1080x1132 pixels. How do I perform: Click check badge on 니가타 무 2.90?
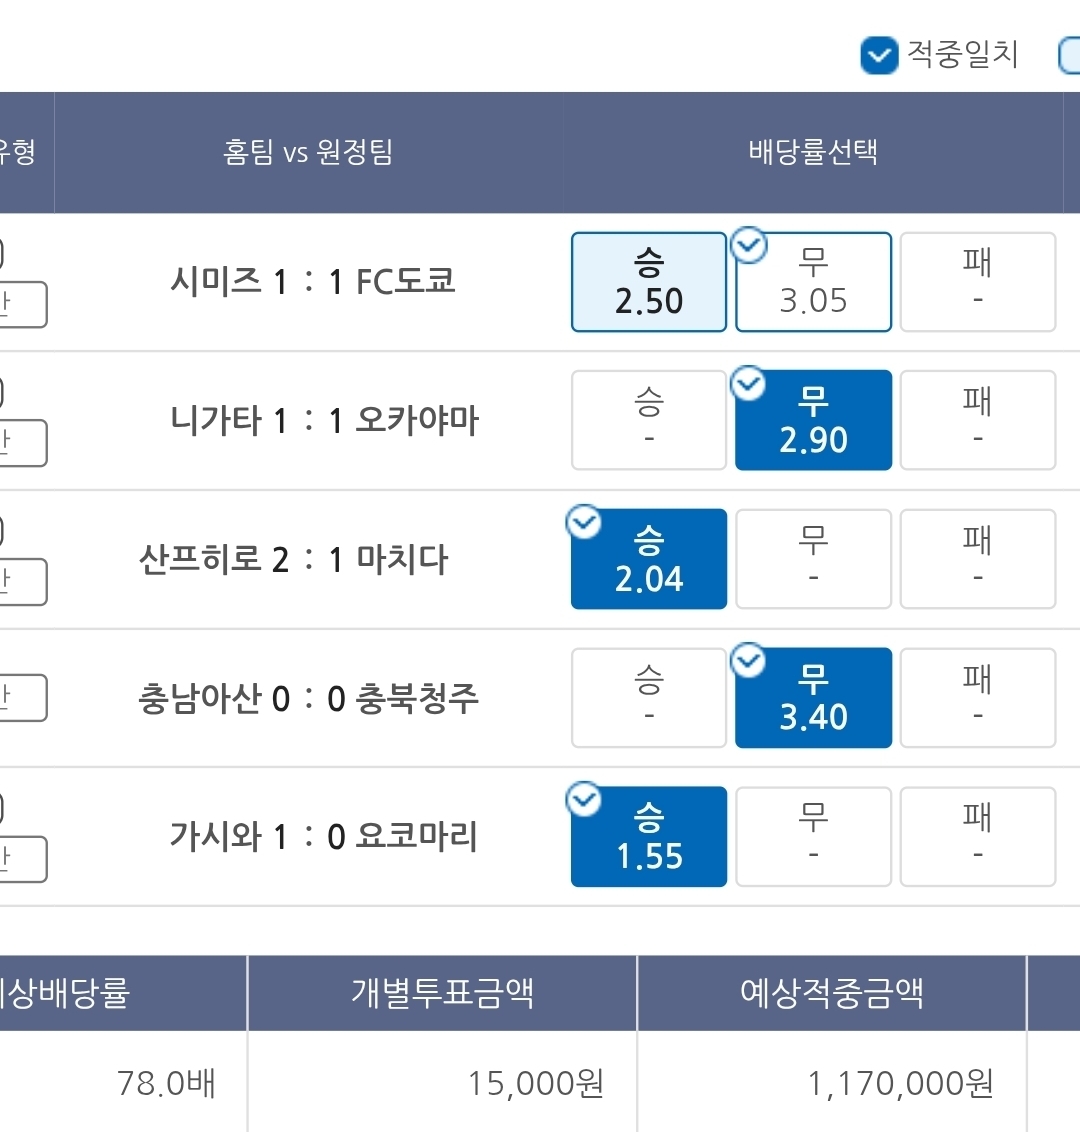click(x=749, y=383)
